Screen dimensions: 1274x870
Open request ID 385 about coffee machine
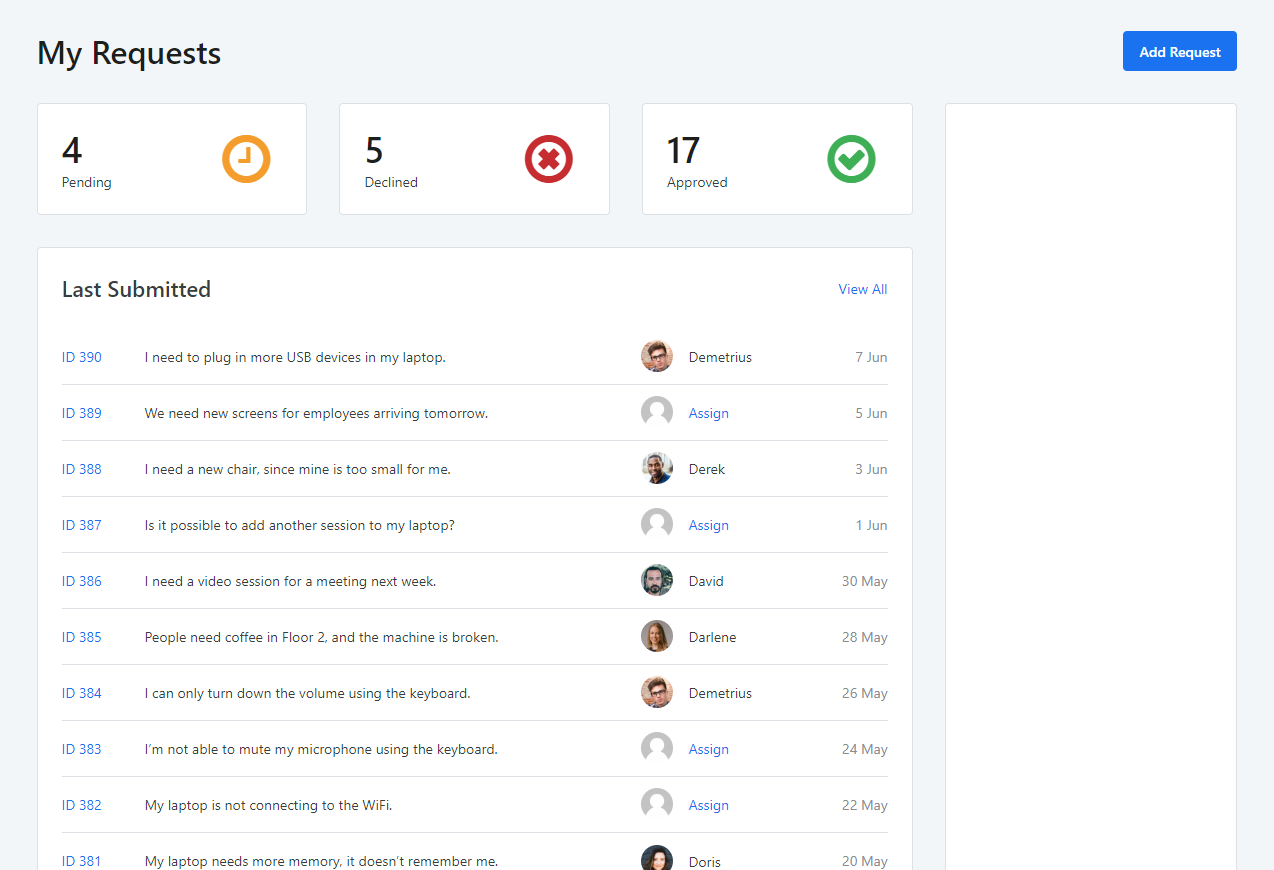(x=82, y=637)
